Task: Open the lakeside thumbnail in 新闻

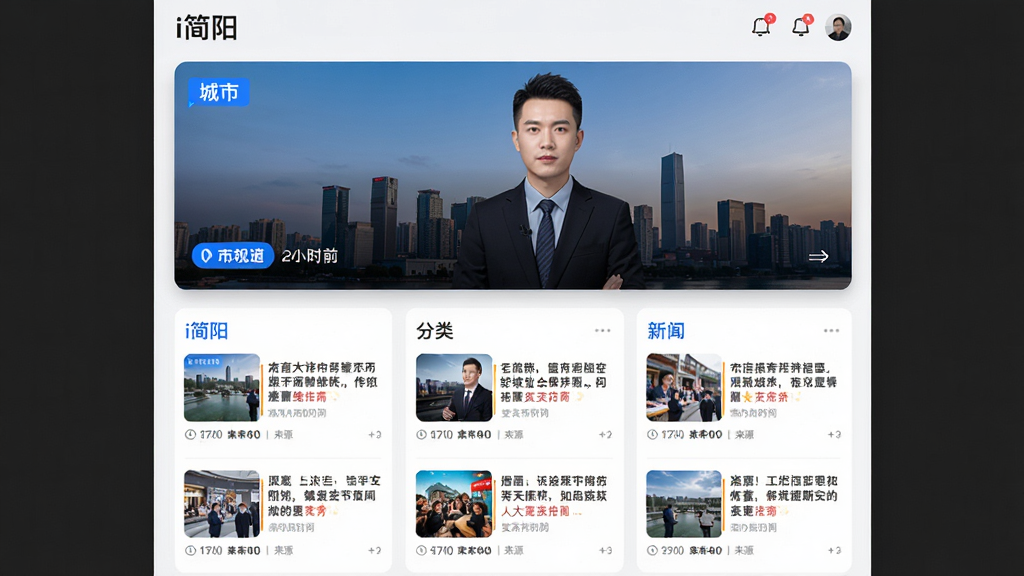Action: (x=684, y=504)
